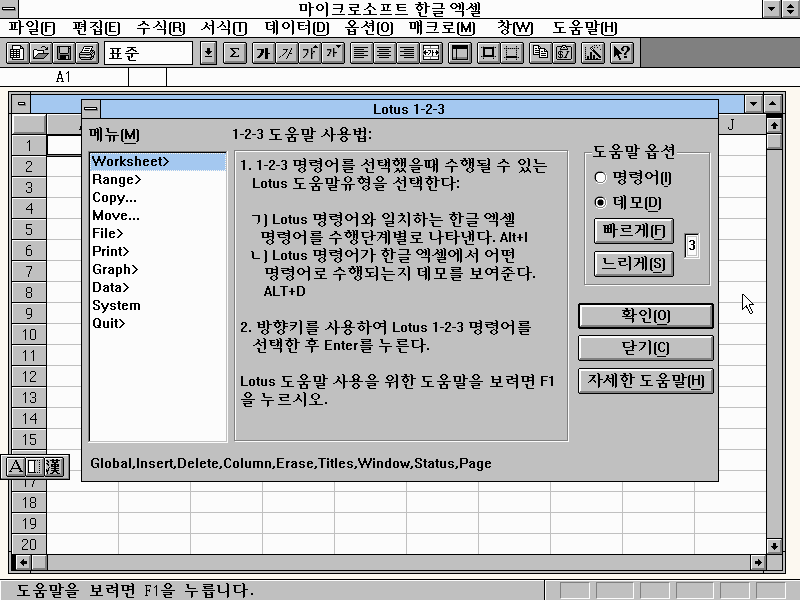800x600 pixels.
Task: Click the horizontal scrollbar right arrow
Action: (x=758, y=562)
